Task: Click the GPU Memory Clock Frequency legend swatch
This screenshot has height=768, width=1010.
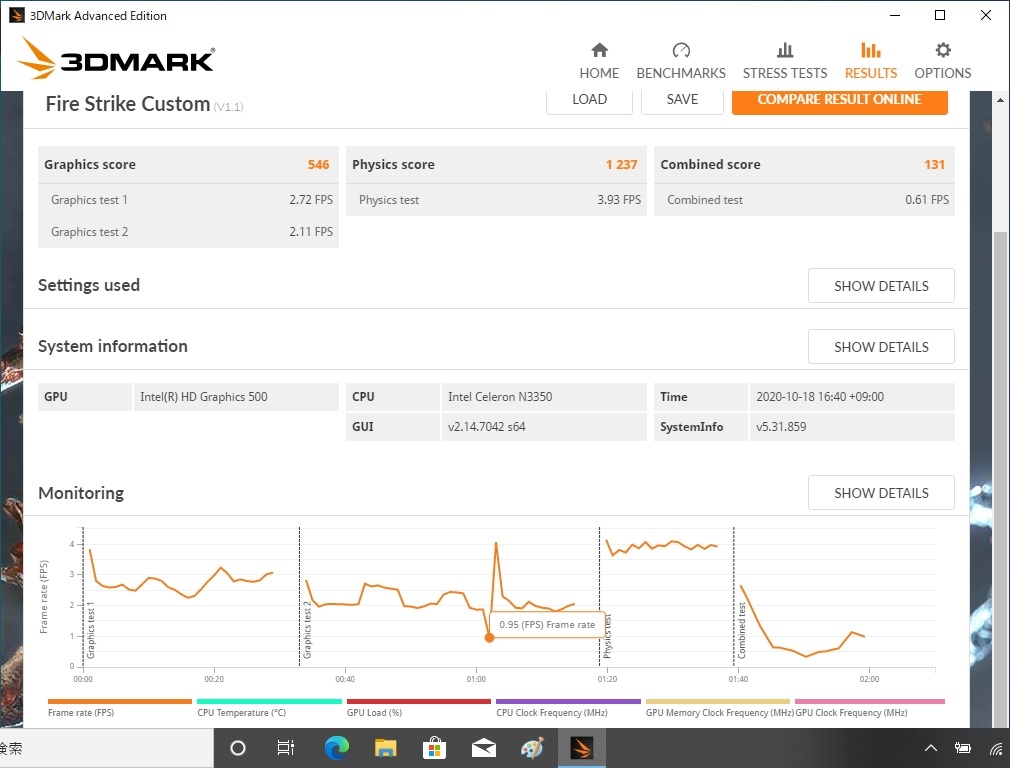Action: 718,702
